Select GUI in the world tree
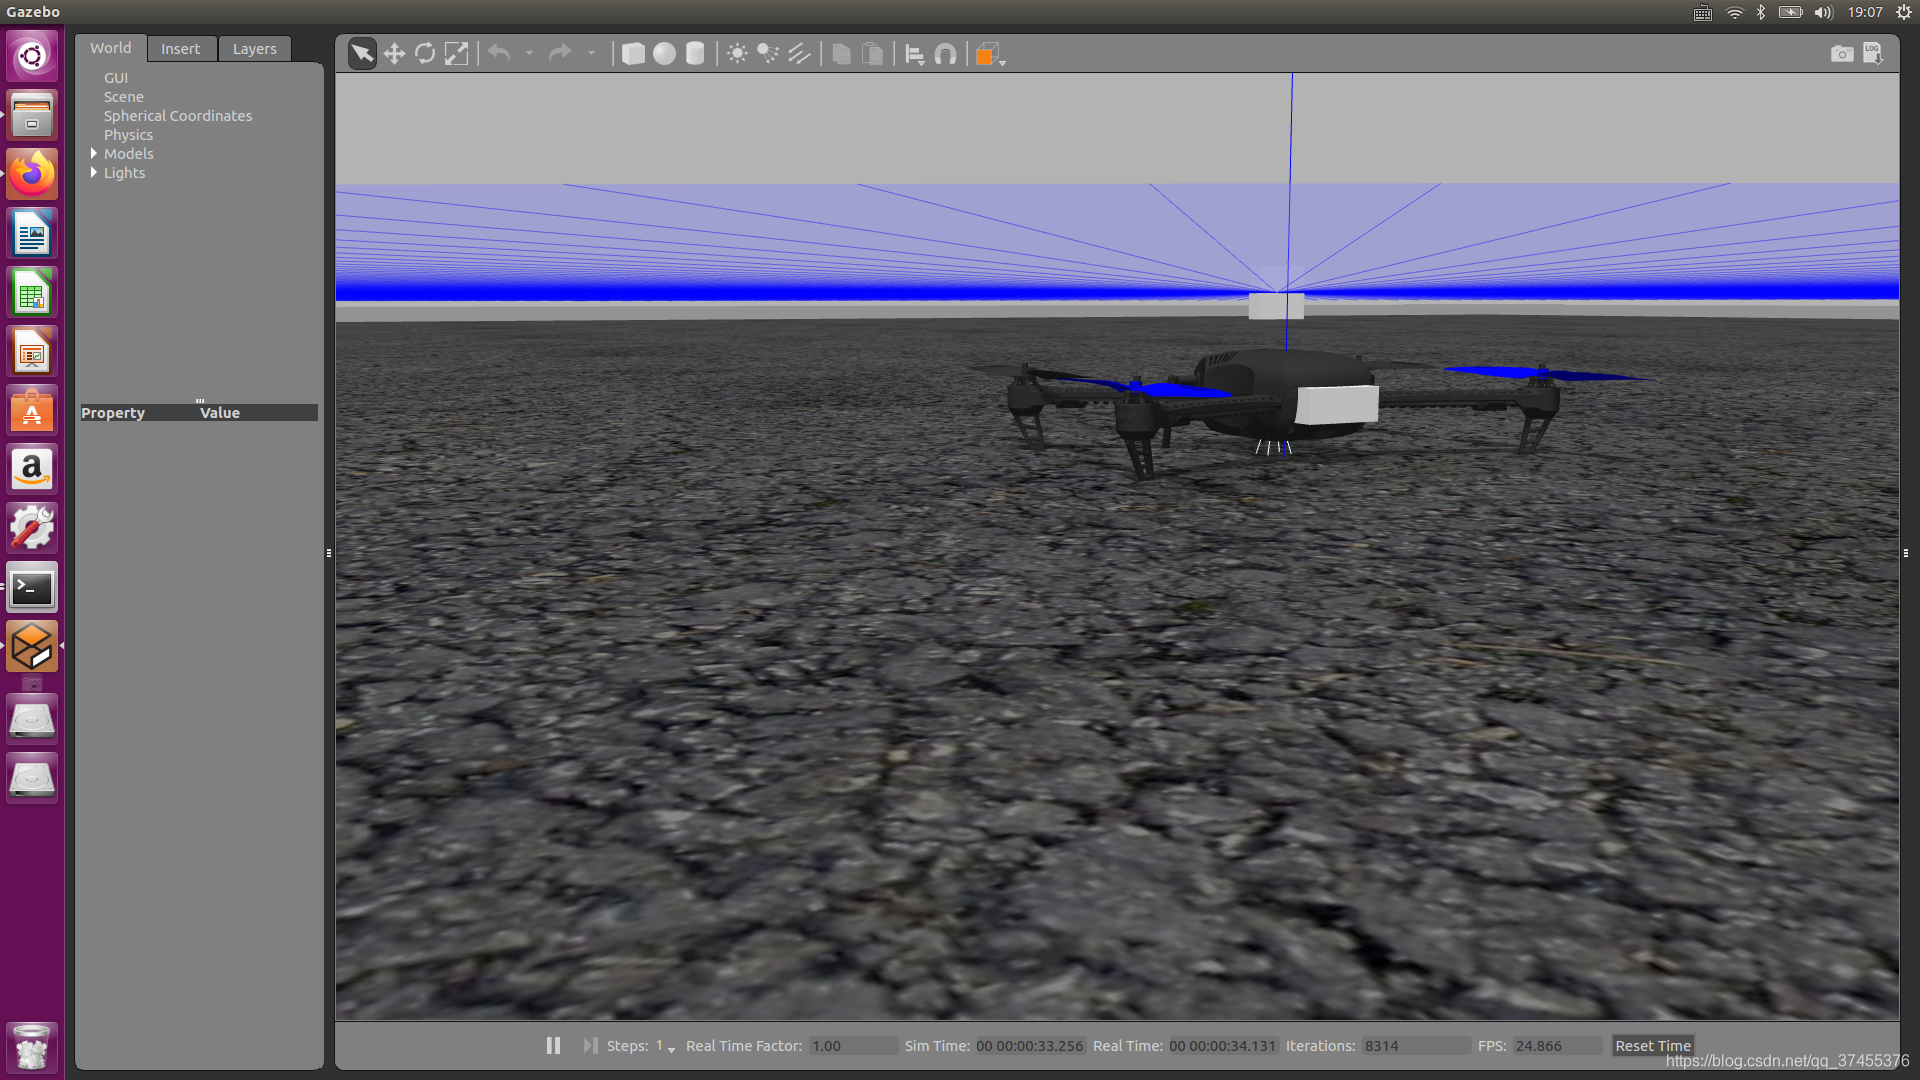Image resolution: width=1920 pixels, height=1080 pixels. [x=116, y=78]
